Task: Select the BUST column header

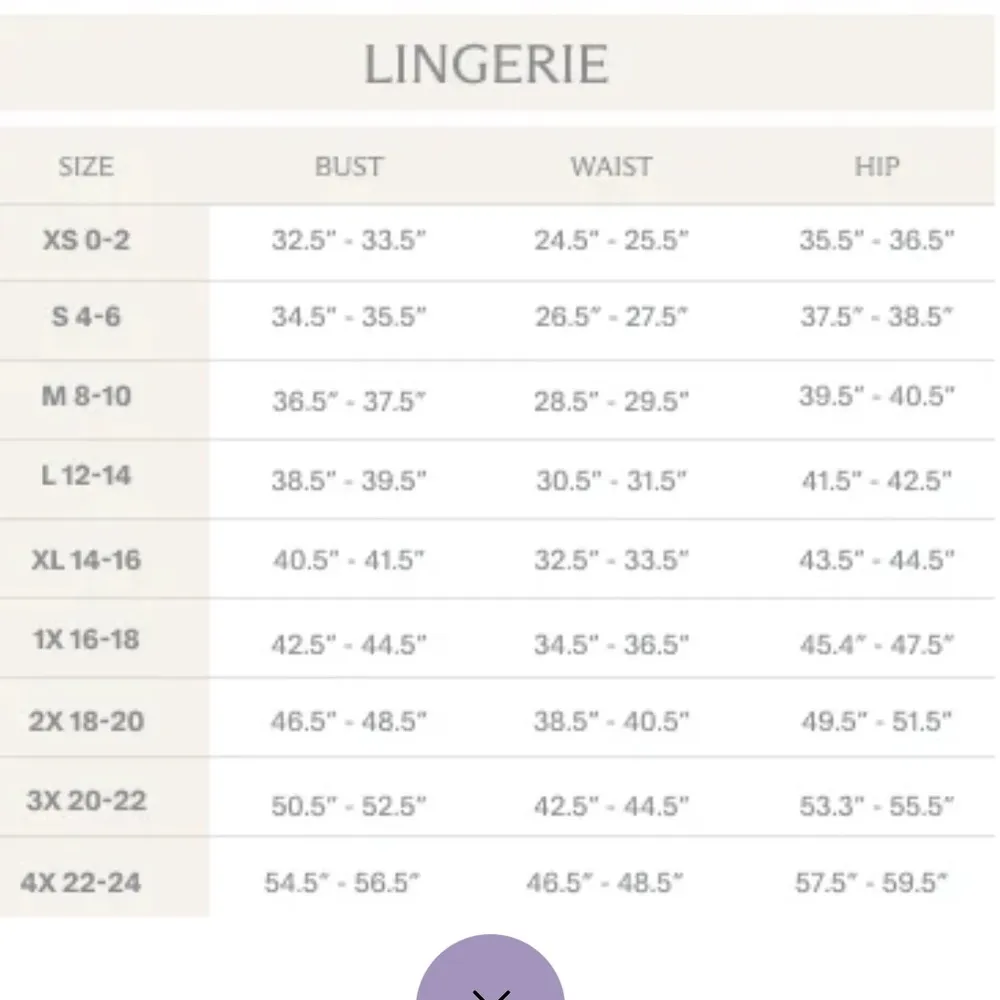Action: coord(349,166)
